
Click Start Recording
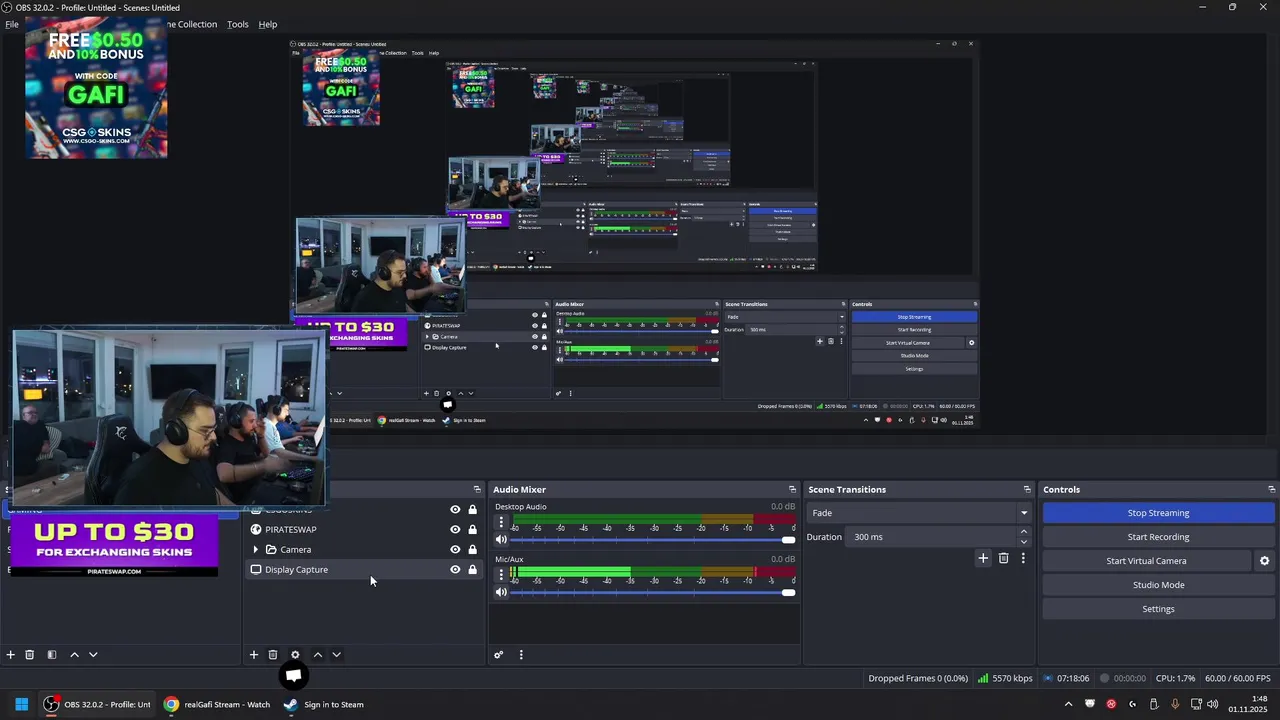point(1159,537)
